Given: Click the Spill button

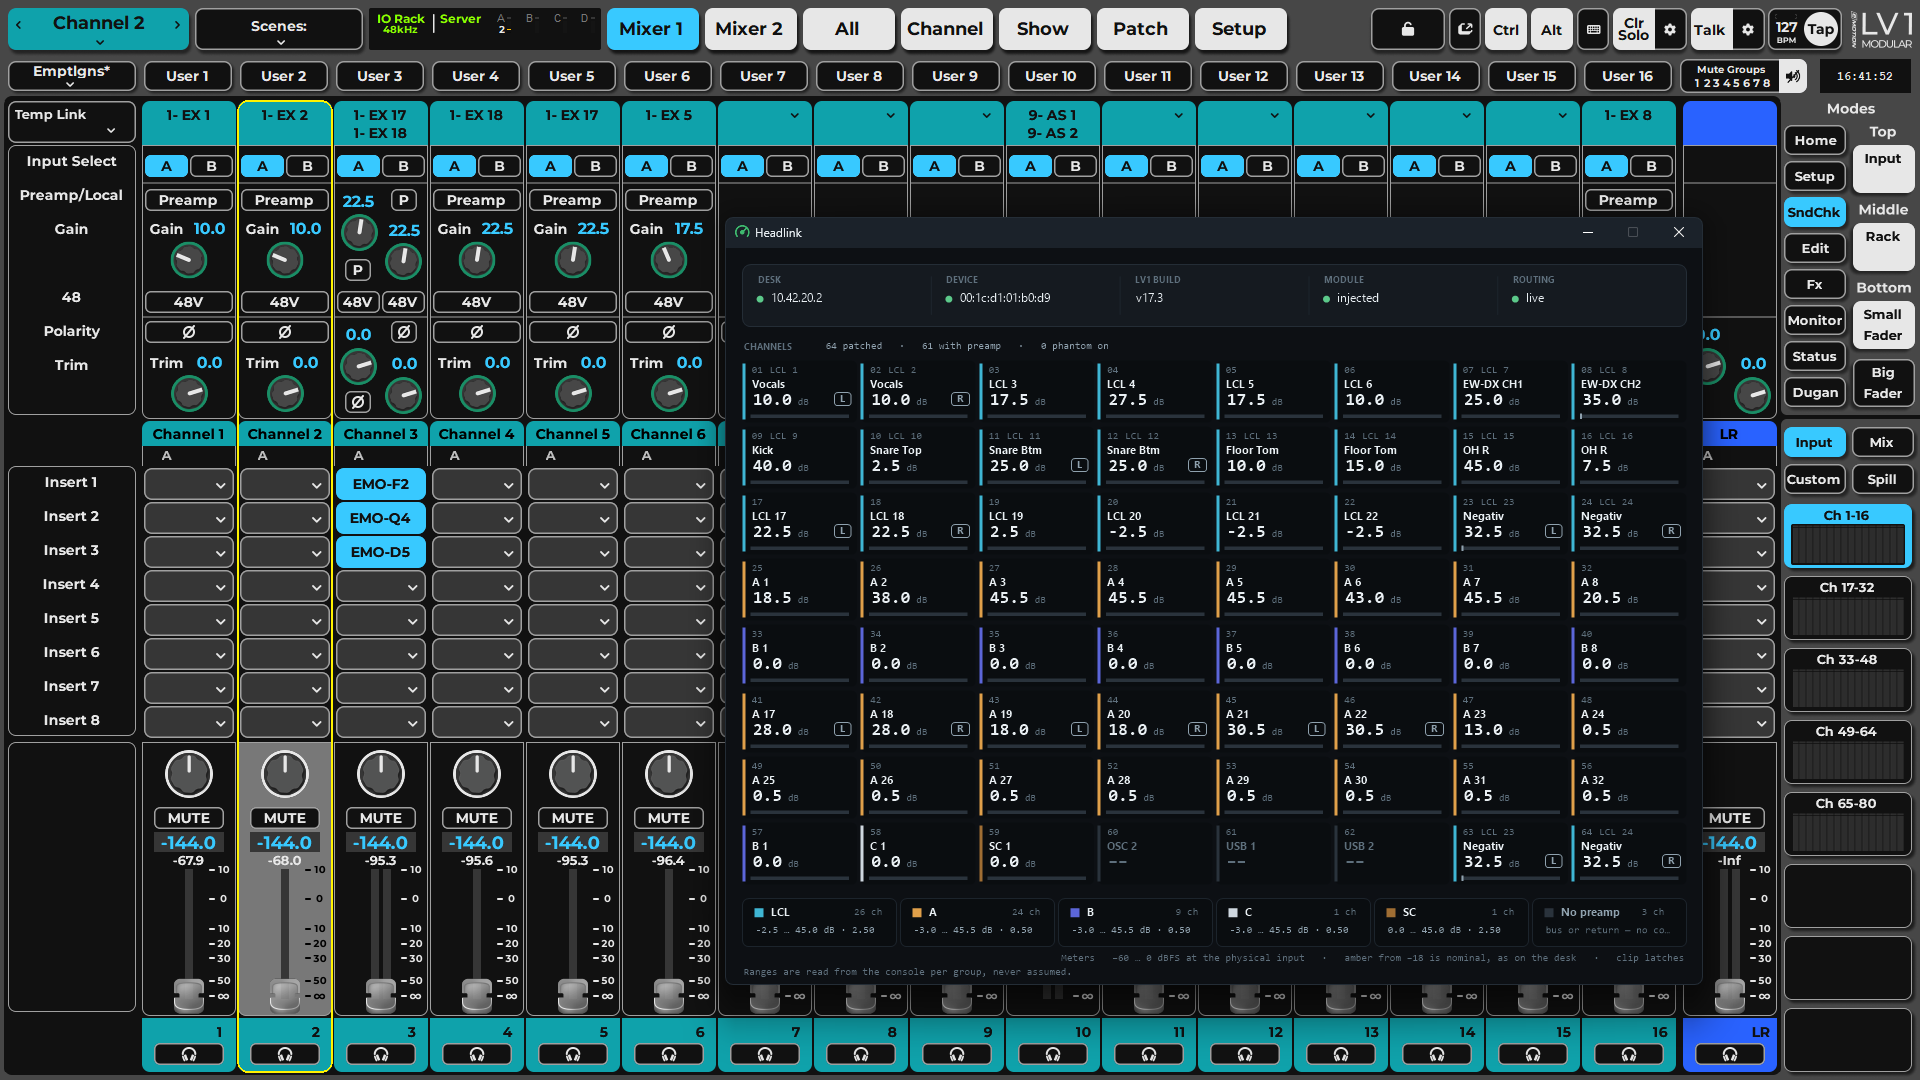Looking at the screenshot, I should (x=1882, y=480).
